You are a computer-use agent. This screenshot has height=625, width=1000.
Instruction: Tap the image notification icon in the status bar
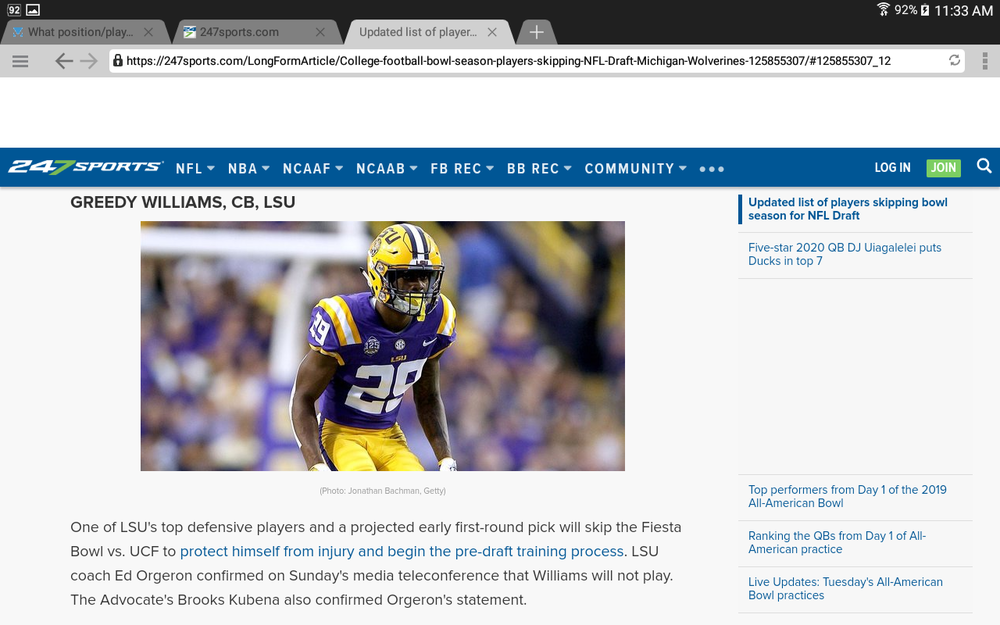click(33, 10)
